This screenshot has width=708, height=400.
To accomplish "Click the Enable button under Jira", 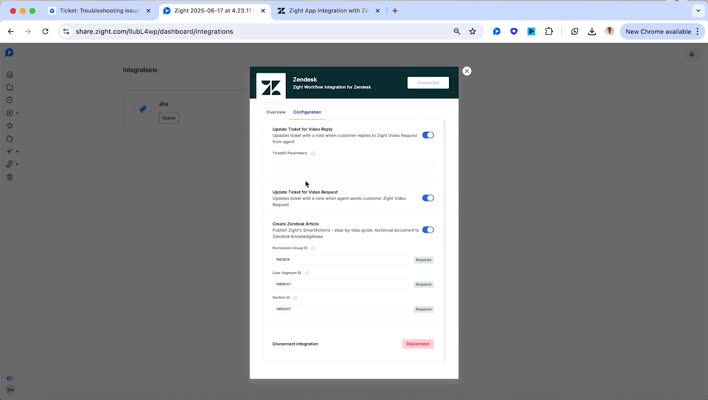I will [x=169, y=118].
